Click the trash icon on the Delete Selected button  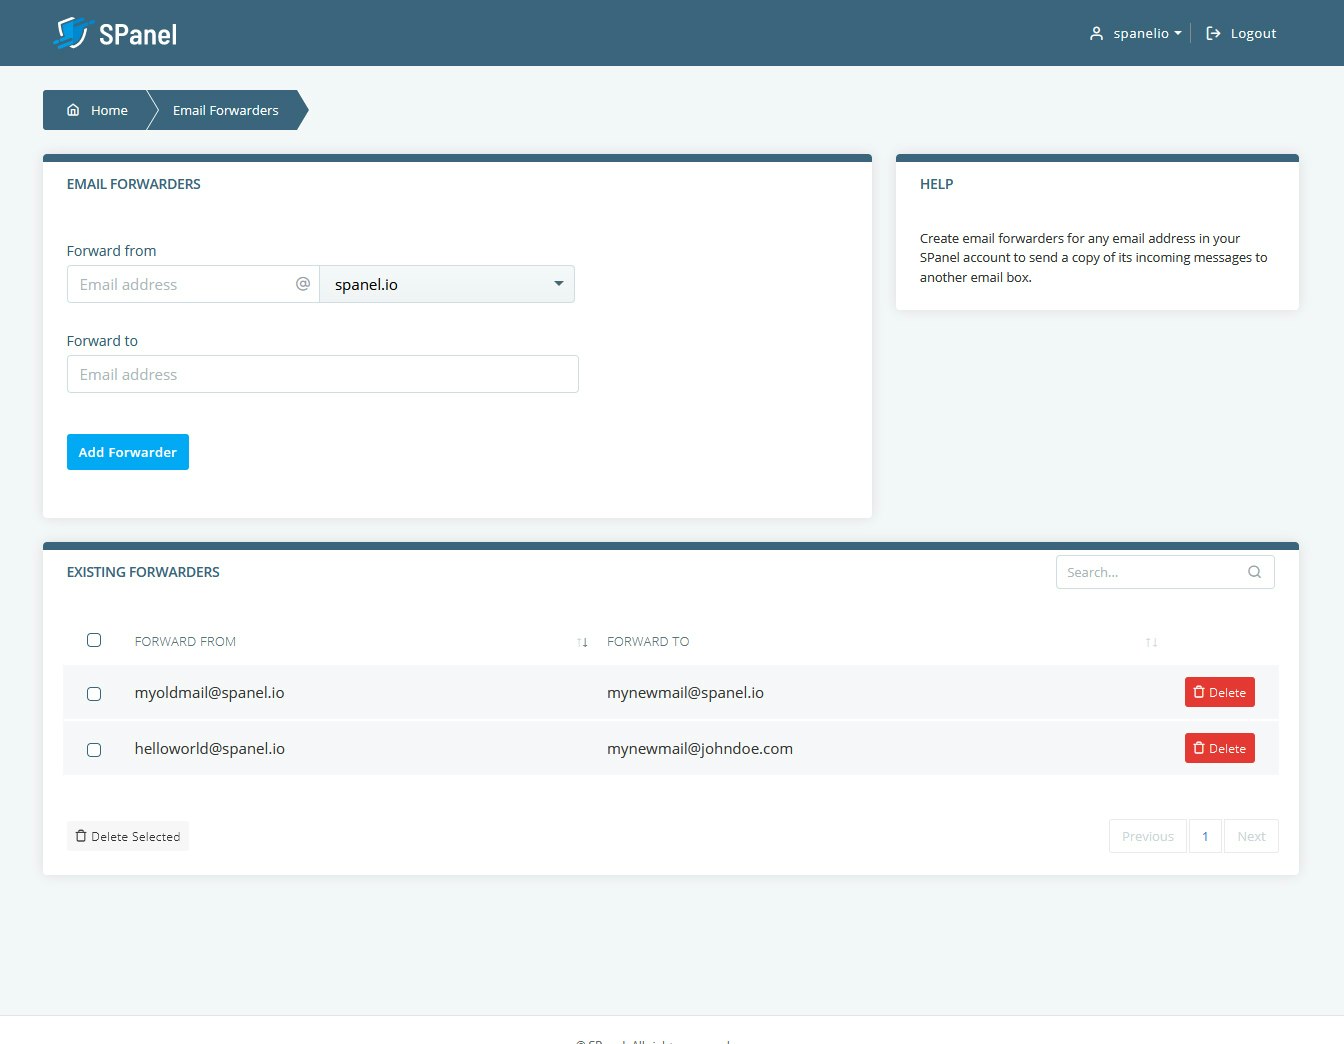80,835
